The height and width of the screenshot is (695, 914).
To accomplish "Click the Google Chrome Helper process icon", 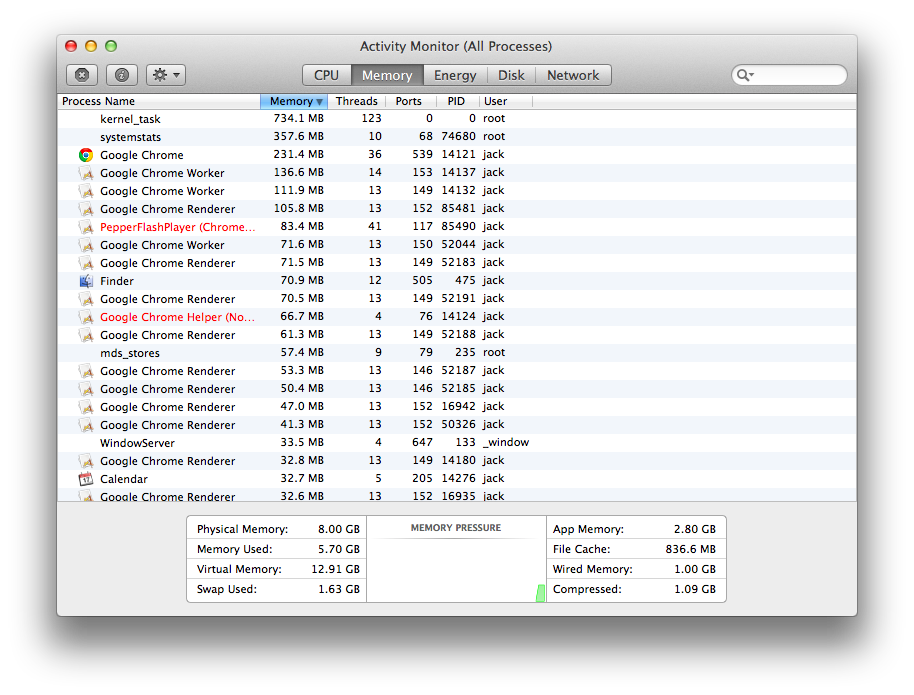I will 86,317.
